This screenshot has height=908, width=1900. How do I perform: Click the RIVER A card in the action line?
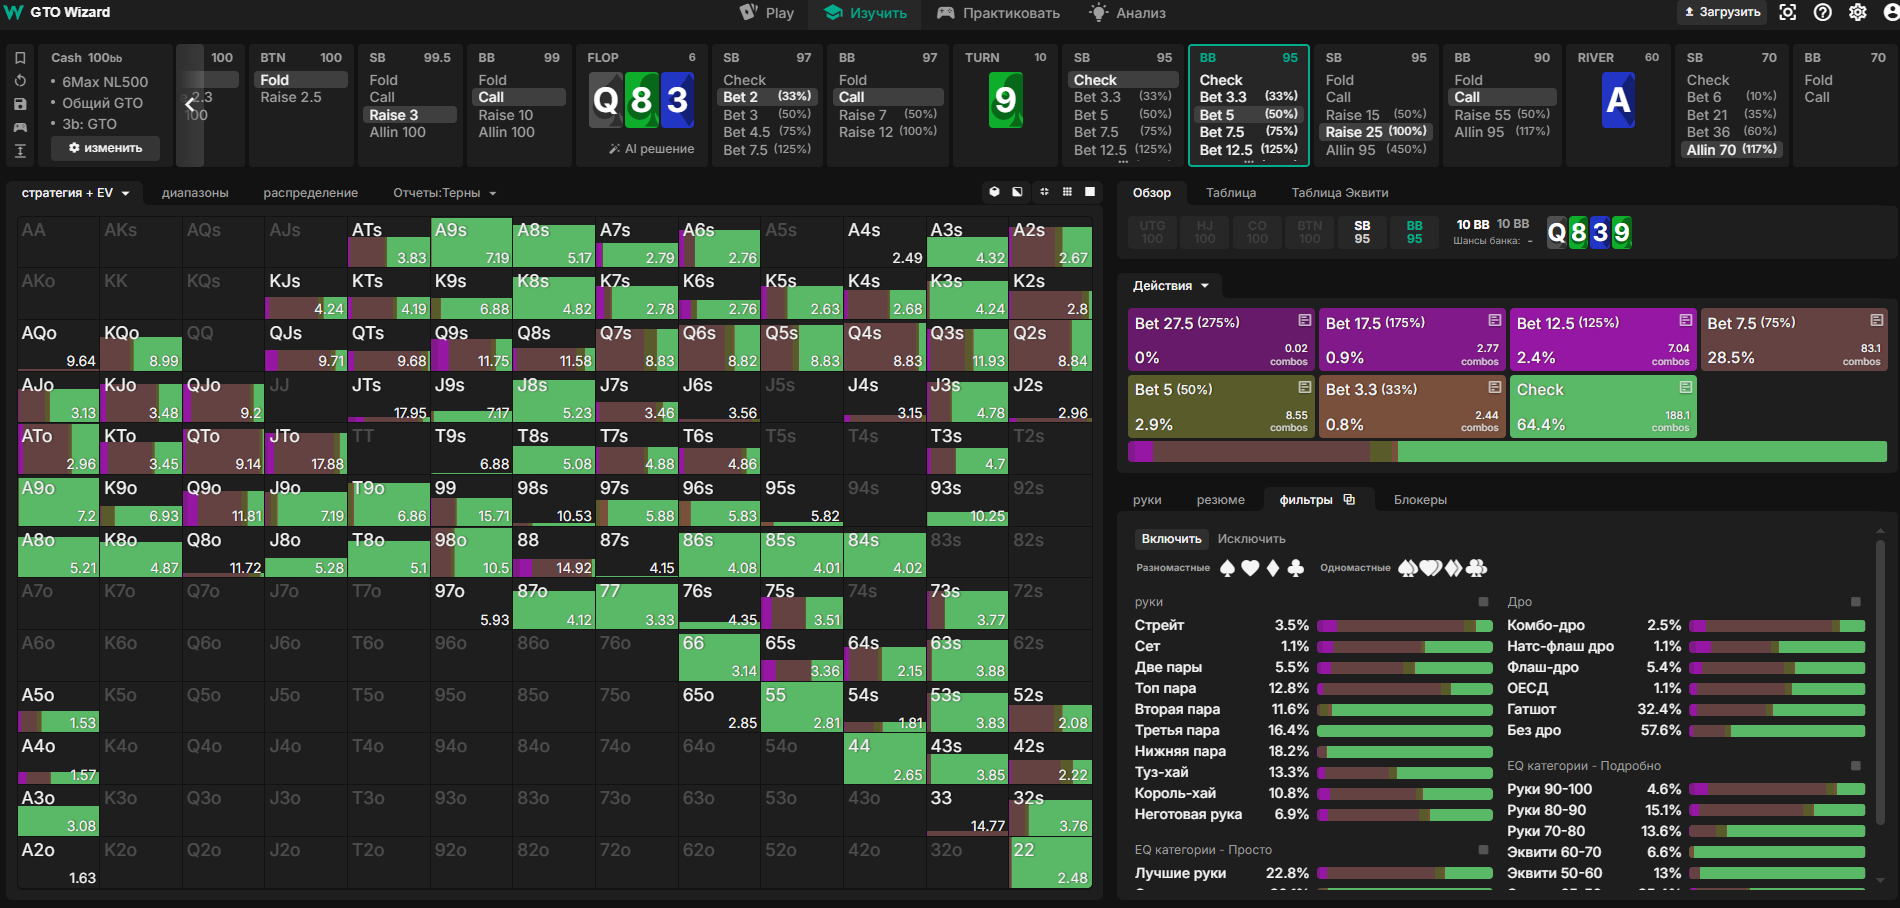pyautogui.click(x=1618, y=100)
